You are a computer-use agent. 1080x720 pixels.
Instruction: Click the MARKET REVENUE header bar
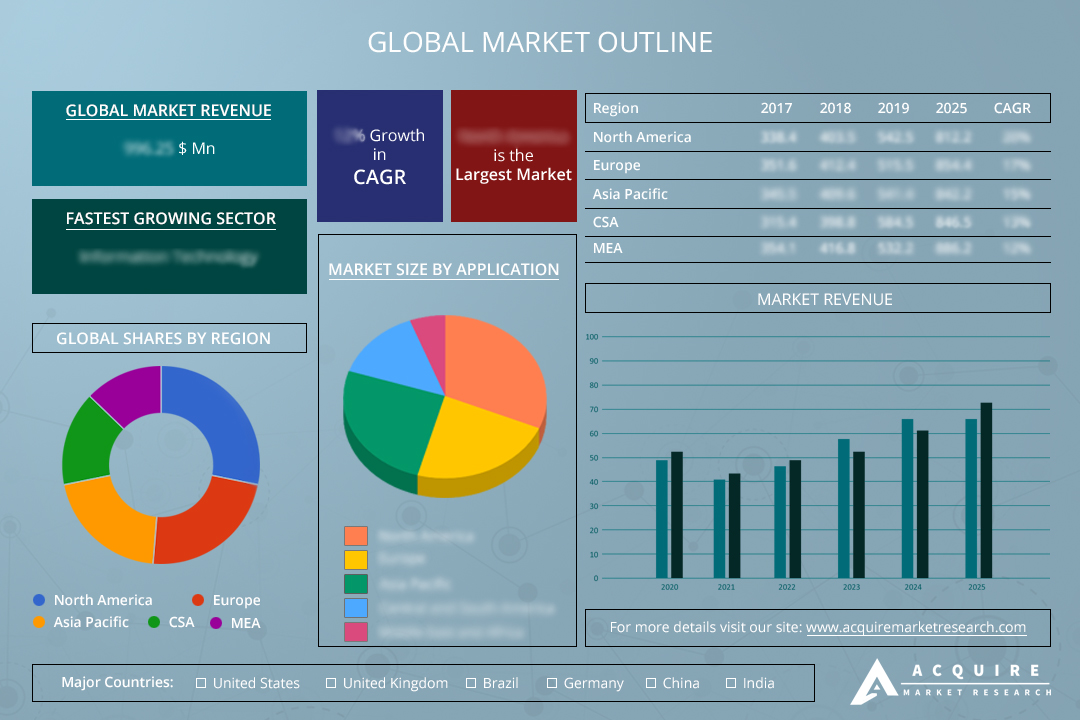tap(817, 298)
